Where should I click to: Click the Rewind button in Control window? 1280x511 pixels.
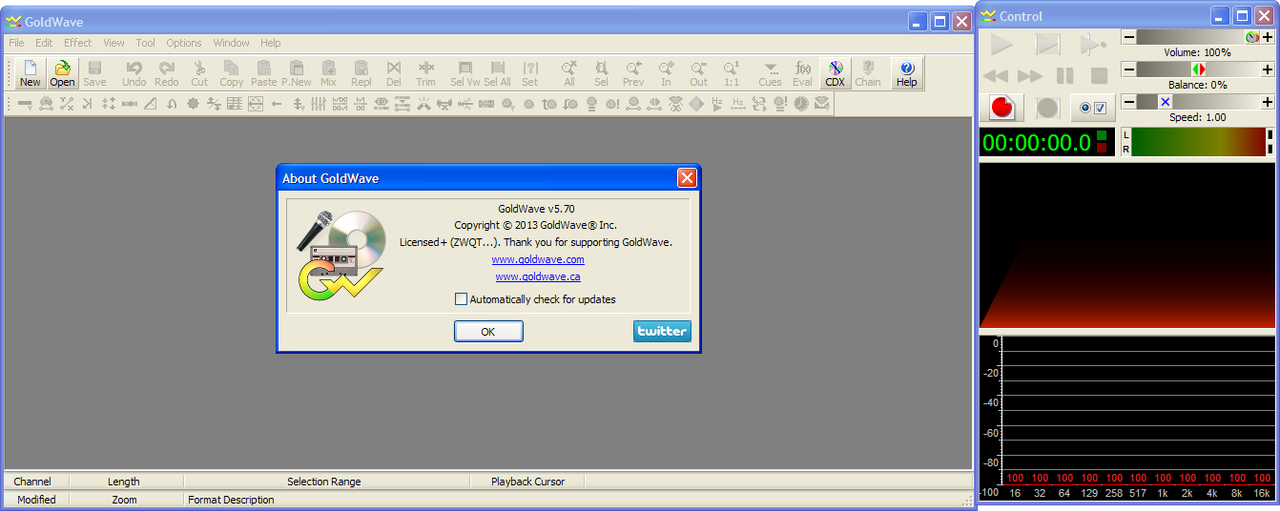pos(996,76)
